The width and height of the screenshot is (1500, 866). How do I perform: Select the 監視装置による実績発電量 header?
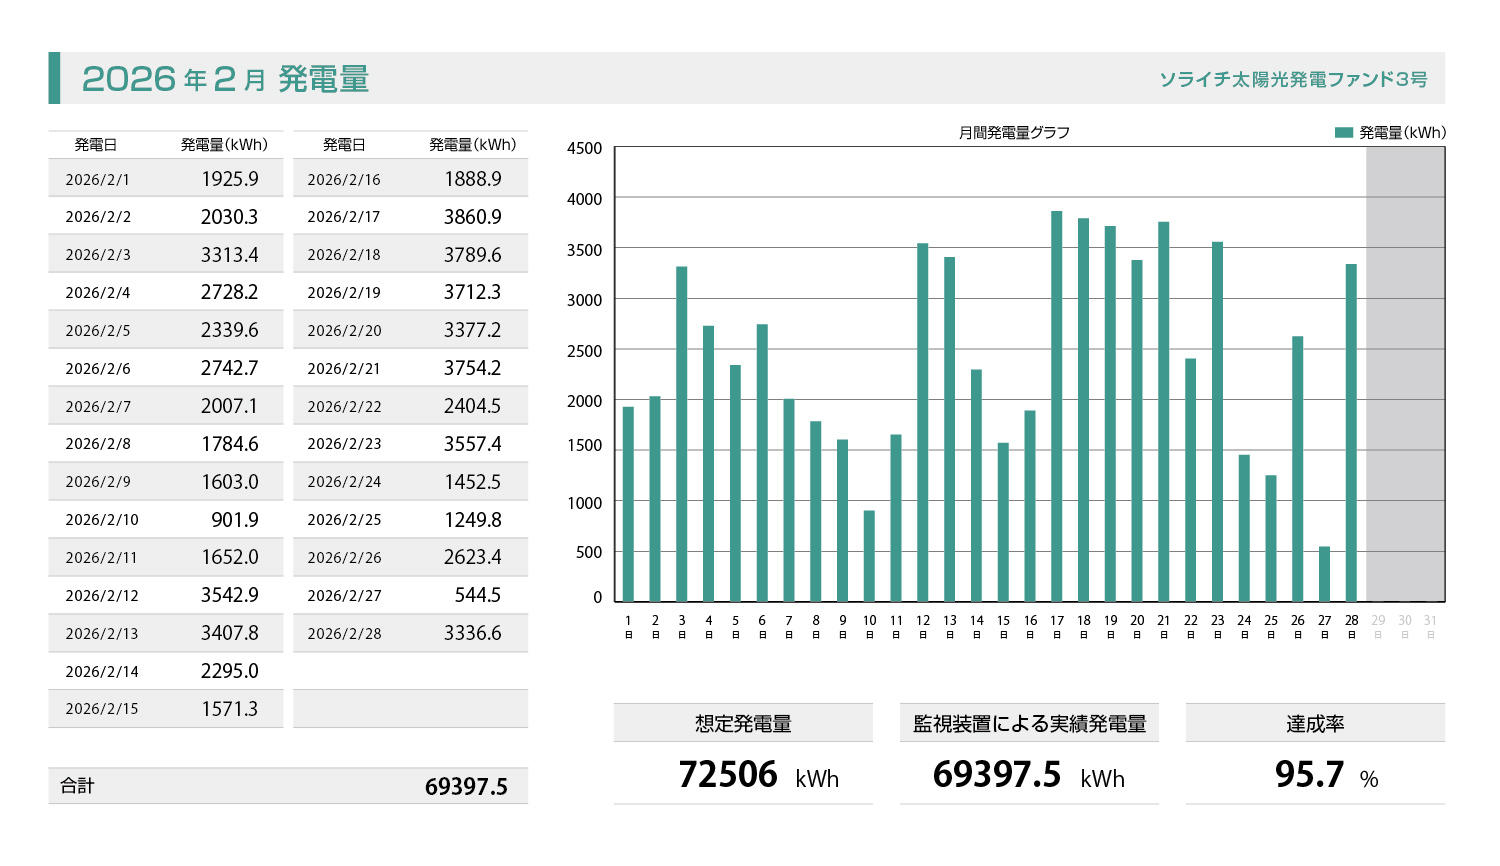coord(1029,723)
